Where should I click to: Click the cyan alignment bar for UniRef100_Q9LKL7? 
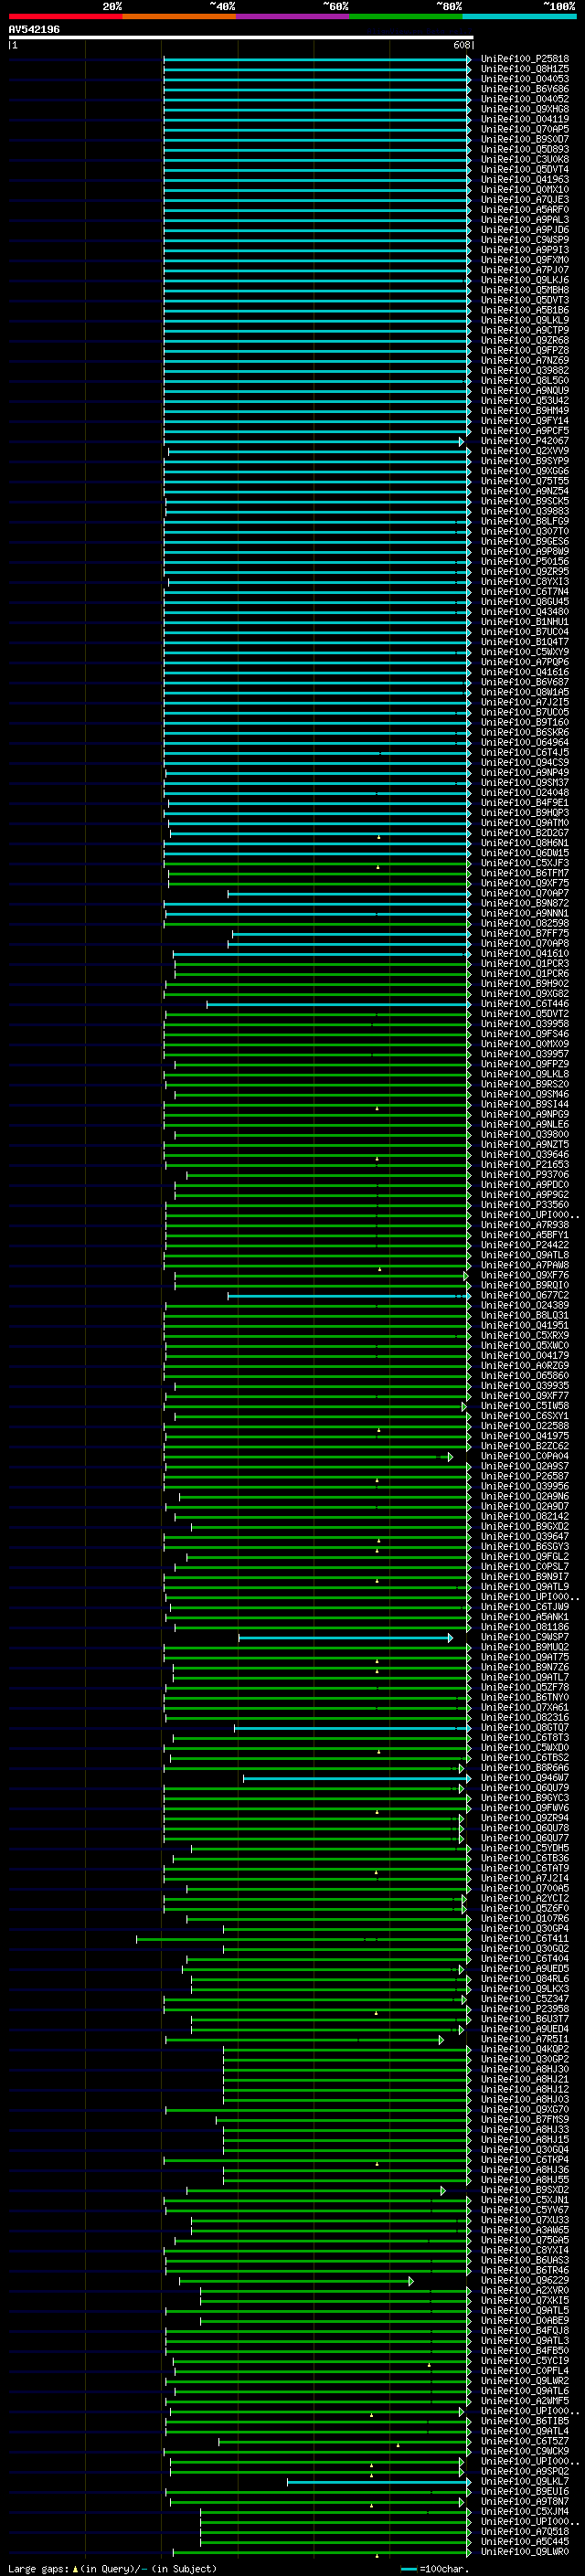[x=379, y=2482]
